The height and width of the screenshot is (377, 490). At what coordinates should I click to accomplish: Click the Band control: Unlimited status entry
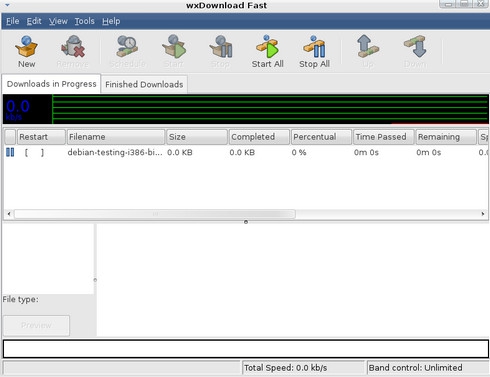[428, 368]
